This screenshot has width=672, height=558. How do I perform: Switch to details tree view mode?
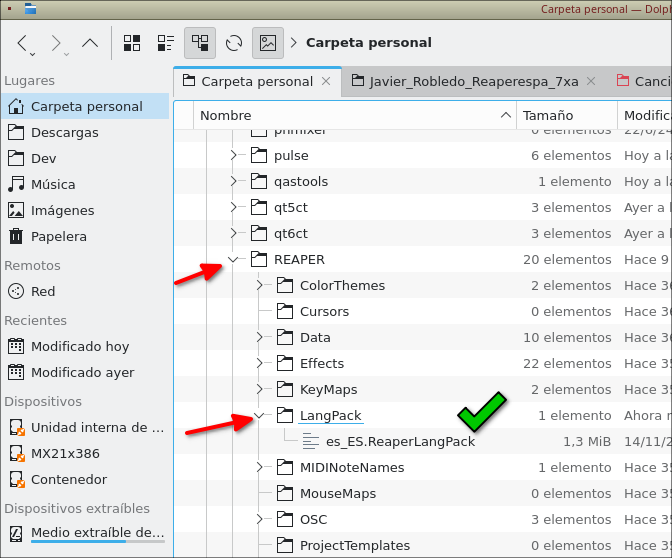click(200, 43)
